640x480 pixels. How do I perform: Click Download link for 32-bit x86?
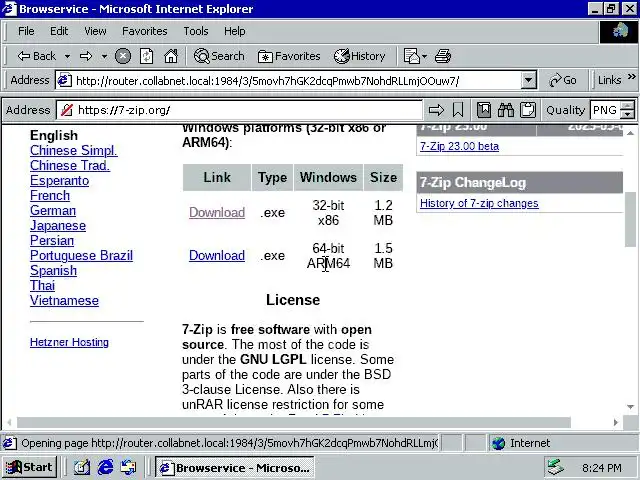[x=217, y=212]
